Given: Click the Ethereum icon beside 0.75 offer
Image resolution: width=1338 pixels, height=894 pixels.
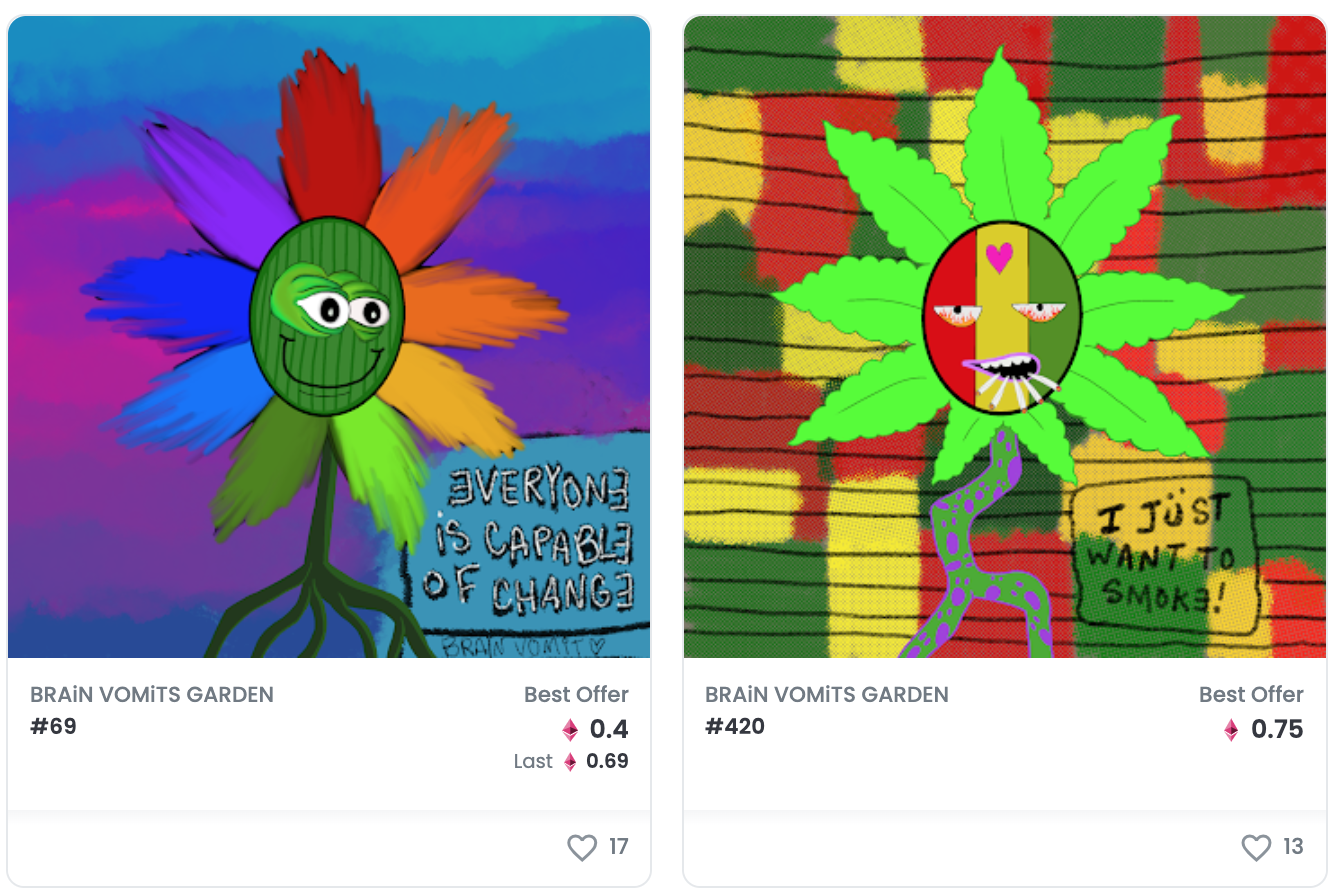Looking at the screenshot, I should click(1231, 730).
